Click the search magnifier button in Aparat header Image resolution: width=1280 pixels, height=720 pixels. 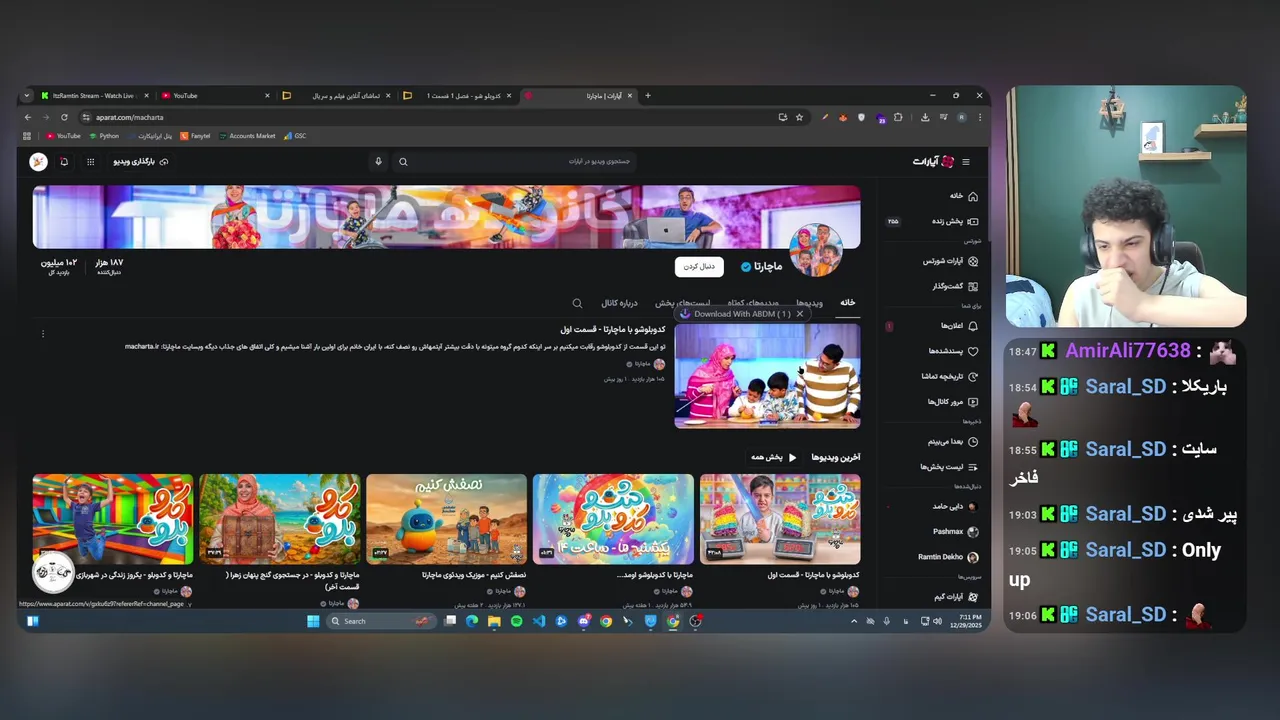pyautogui.click(x=403, y=162)
